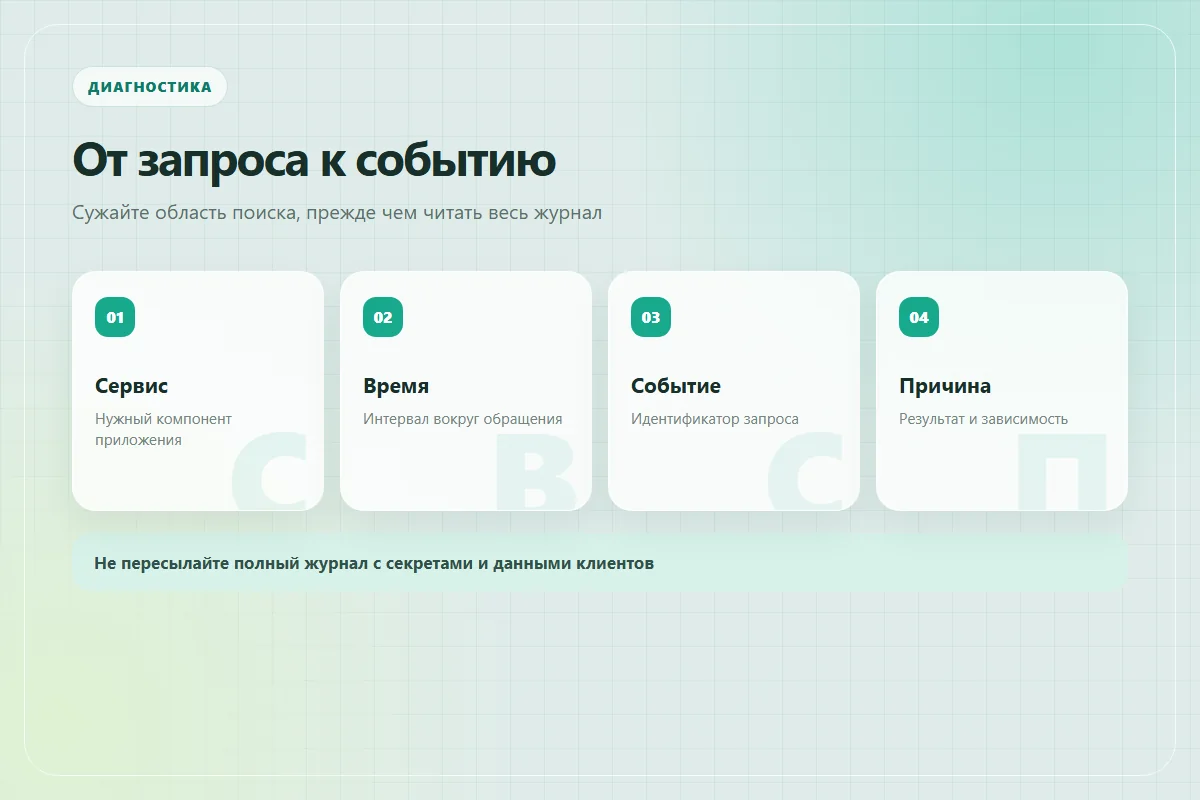Click the 03 step badge

click(x=651, y=317)
